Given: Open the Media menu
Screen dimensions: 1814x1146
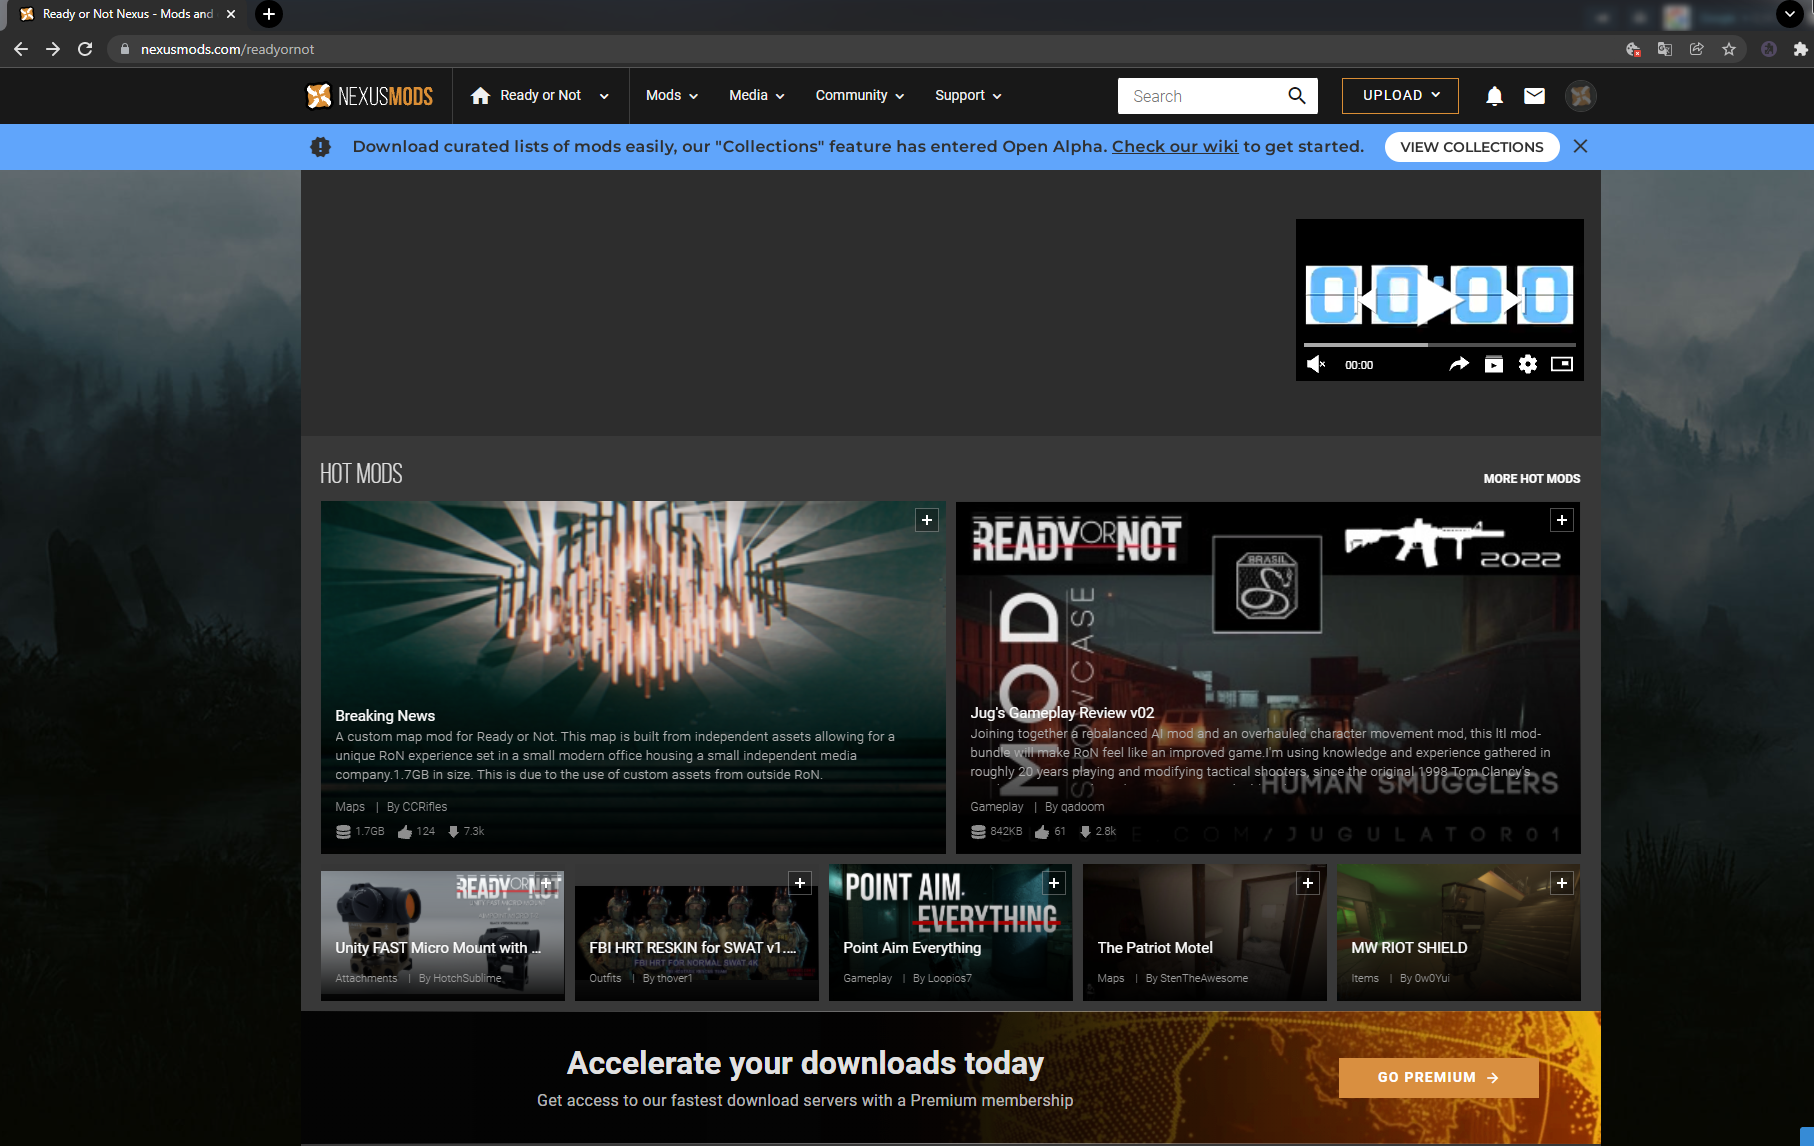Looking at the screenshot, I should [x=756, y=96].
